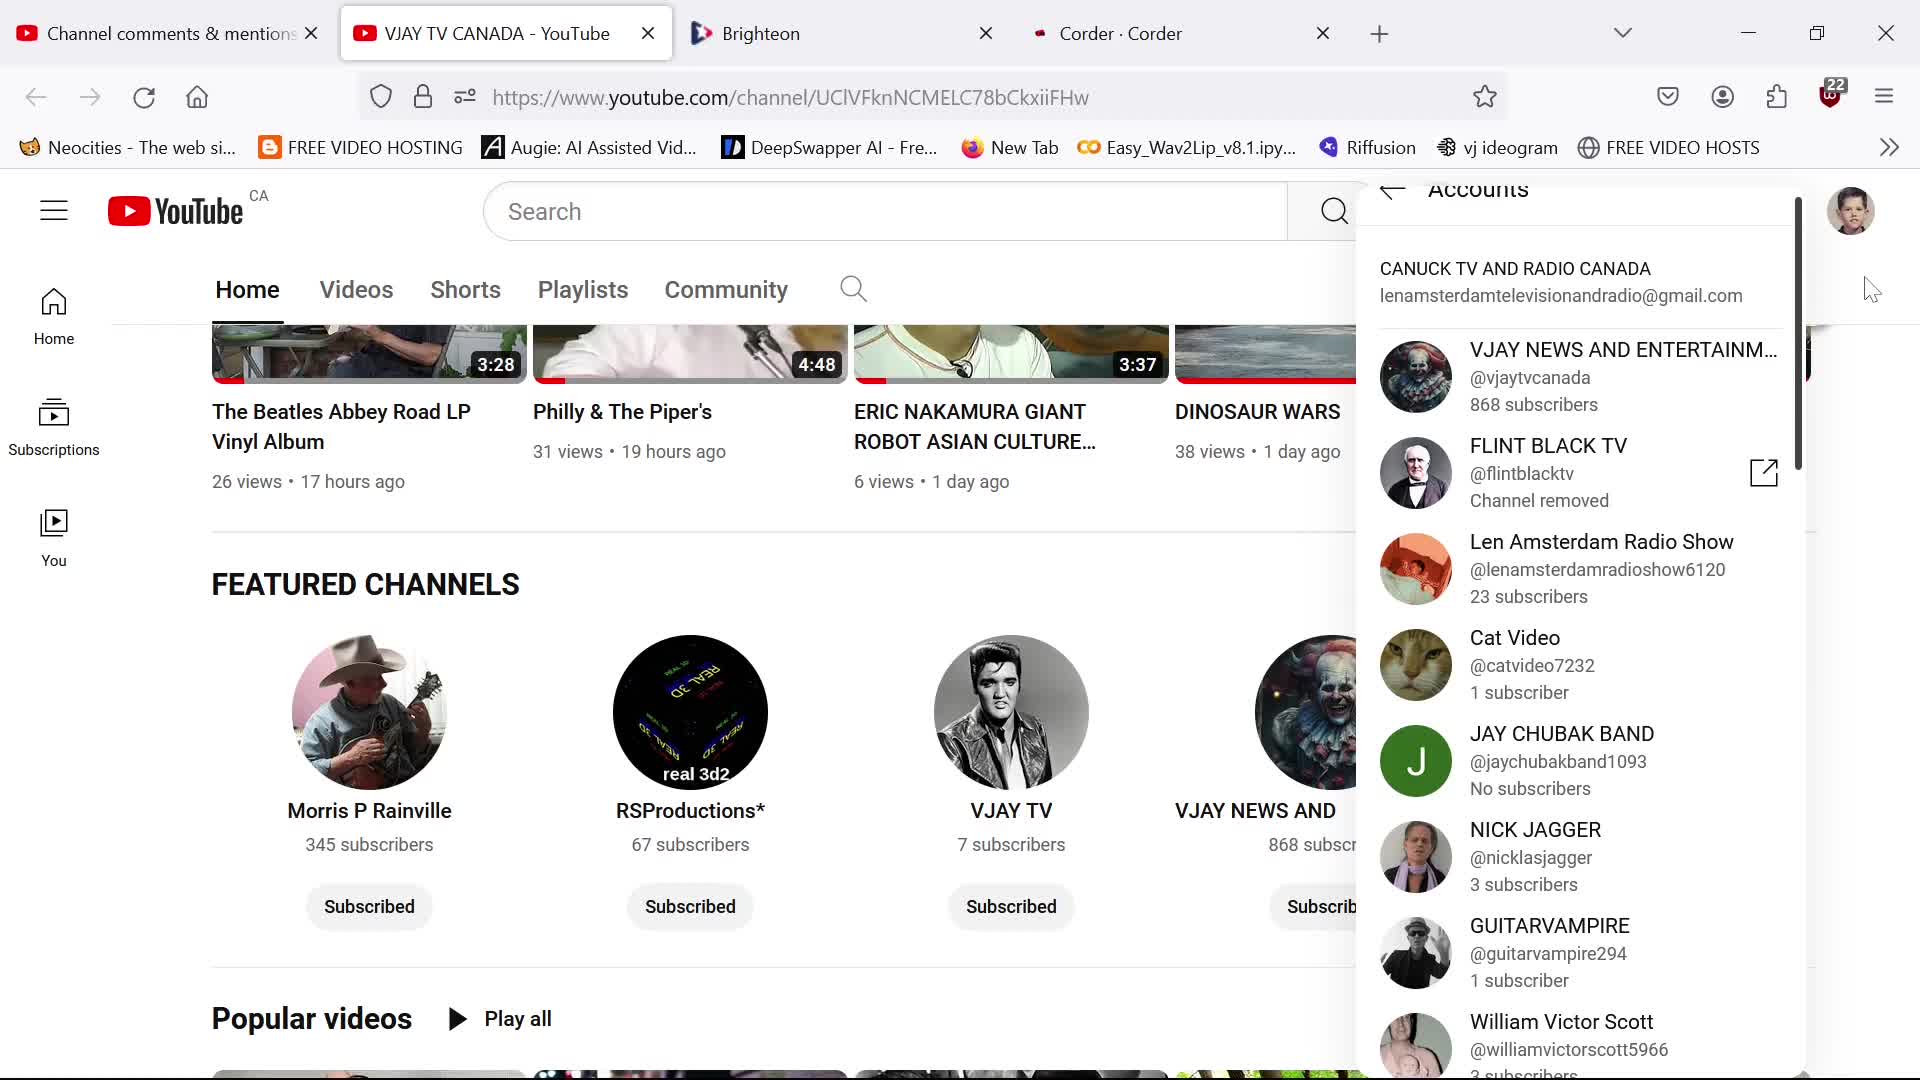The width and height of the screenshot is (1920, 1080).
Task: Click the browser address bar URL
Action: tap(790, 97)
